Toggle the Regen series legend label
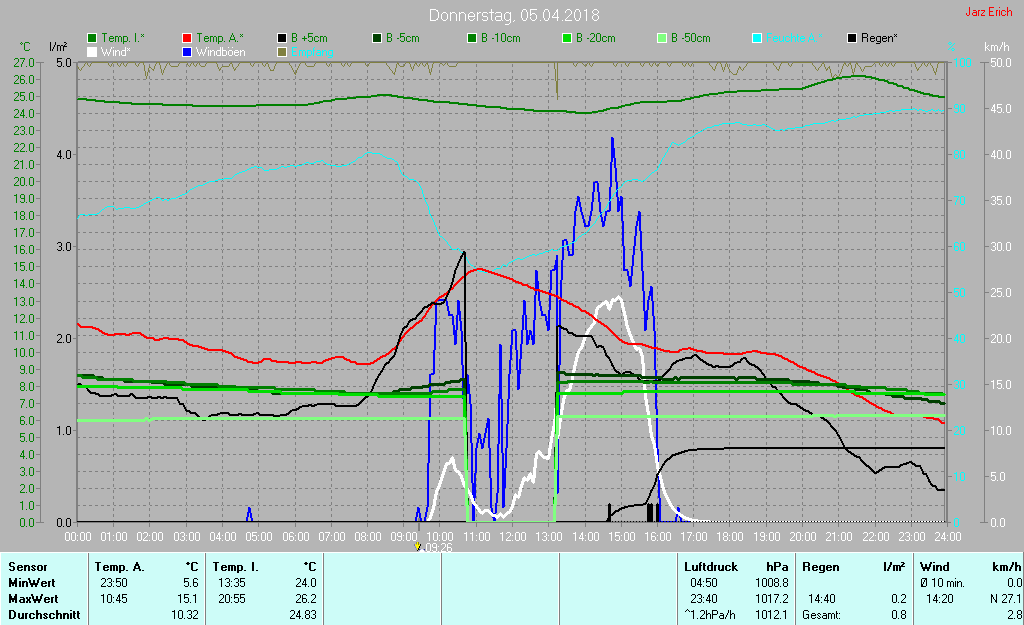This screenshot has width=1024, height=625. click(879, 38)
